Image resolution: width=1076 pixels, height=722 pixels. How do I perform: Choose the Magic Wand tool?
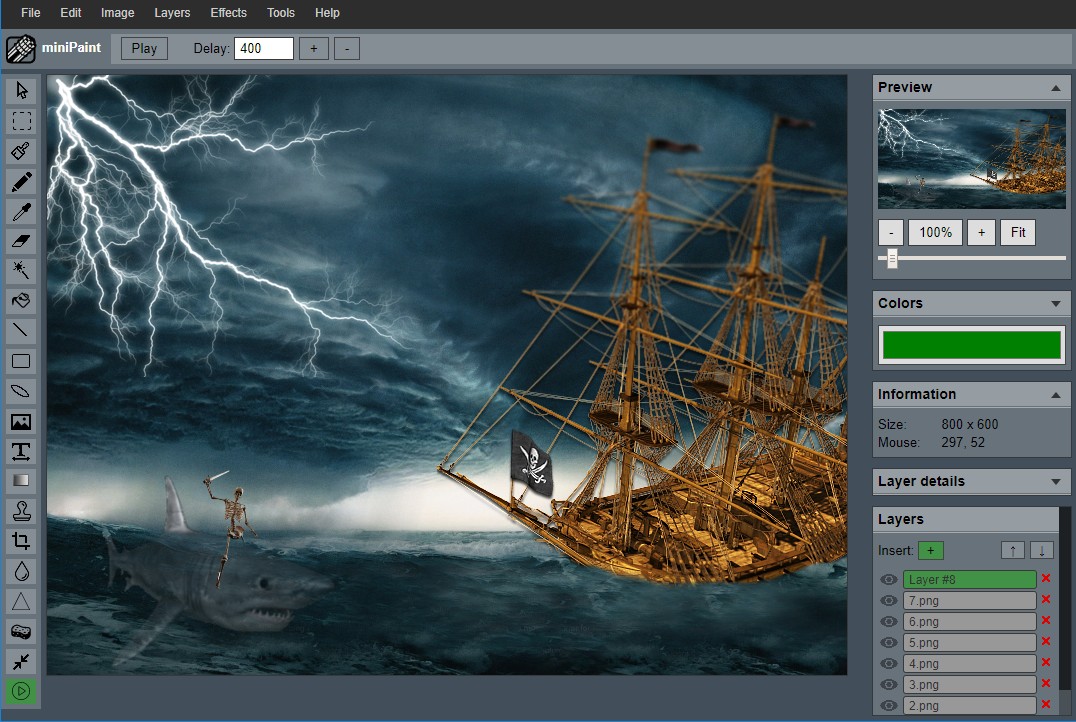click(x=21, y=271)
